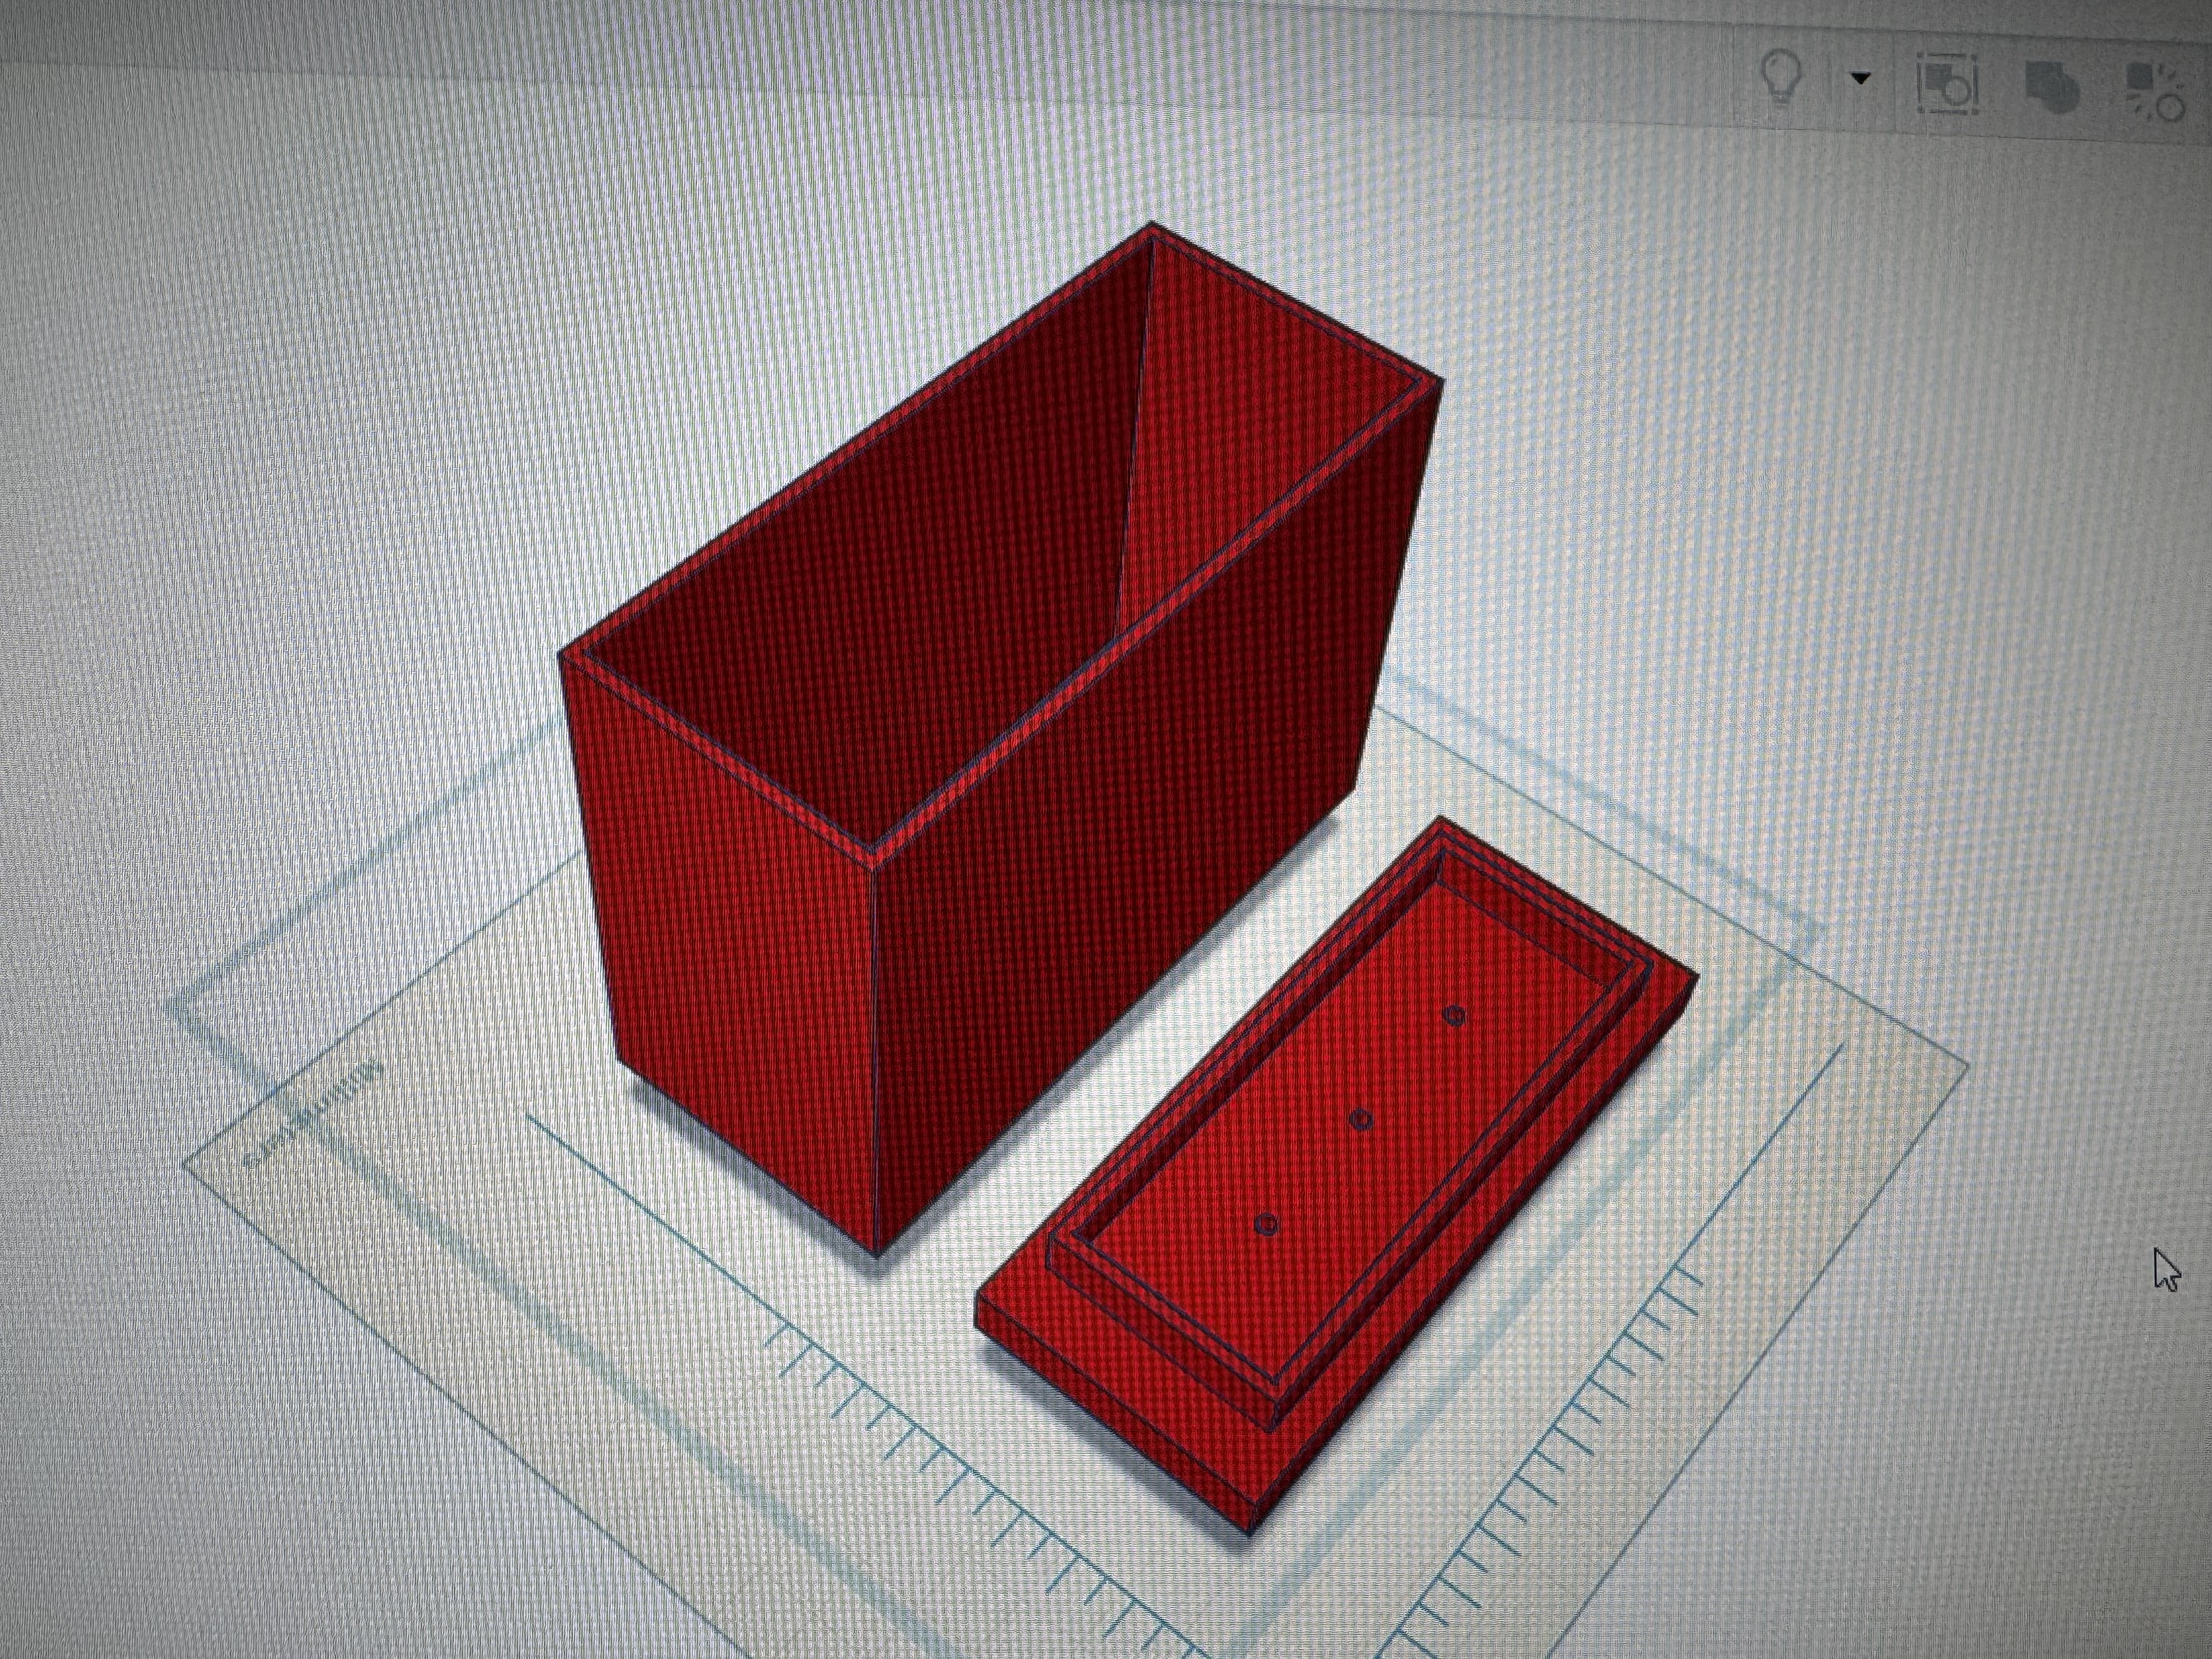Open the dropdown arrow beside the lightbulb

(1861, 78)
